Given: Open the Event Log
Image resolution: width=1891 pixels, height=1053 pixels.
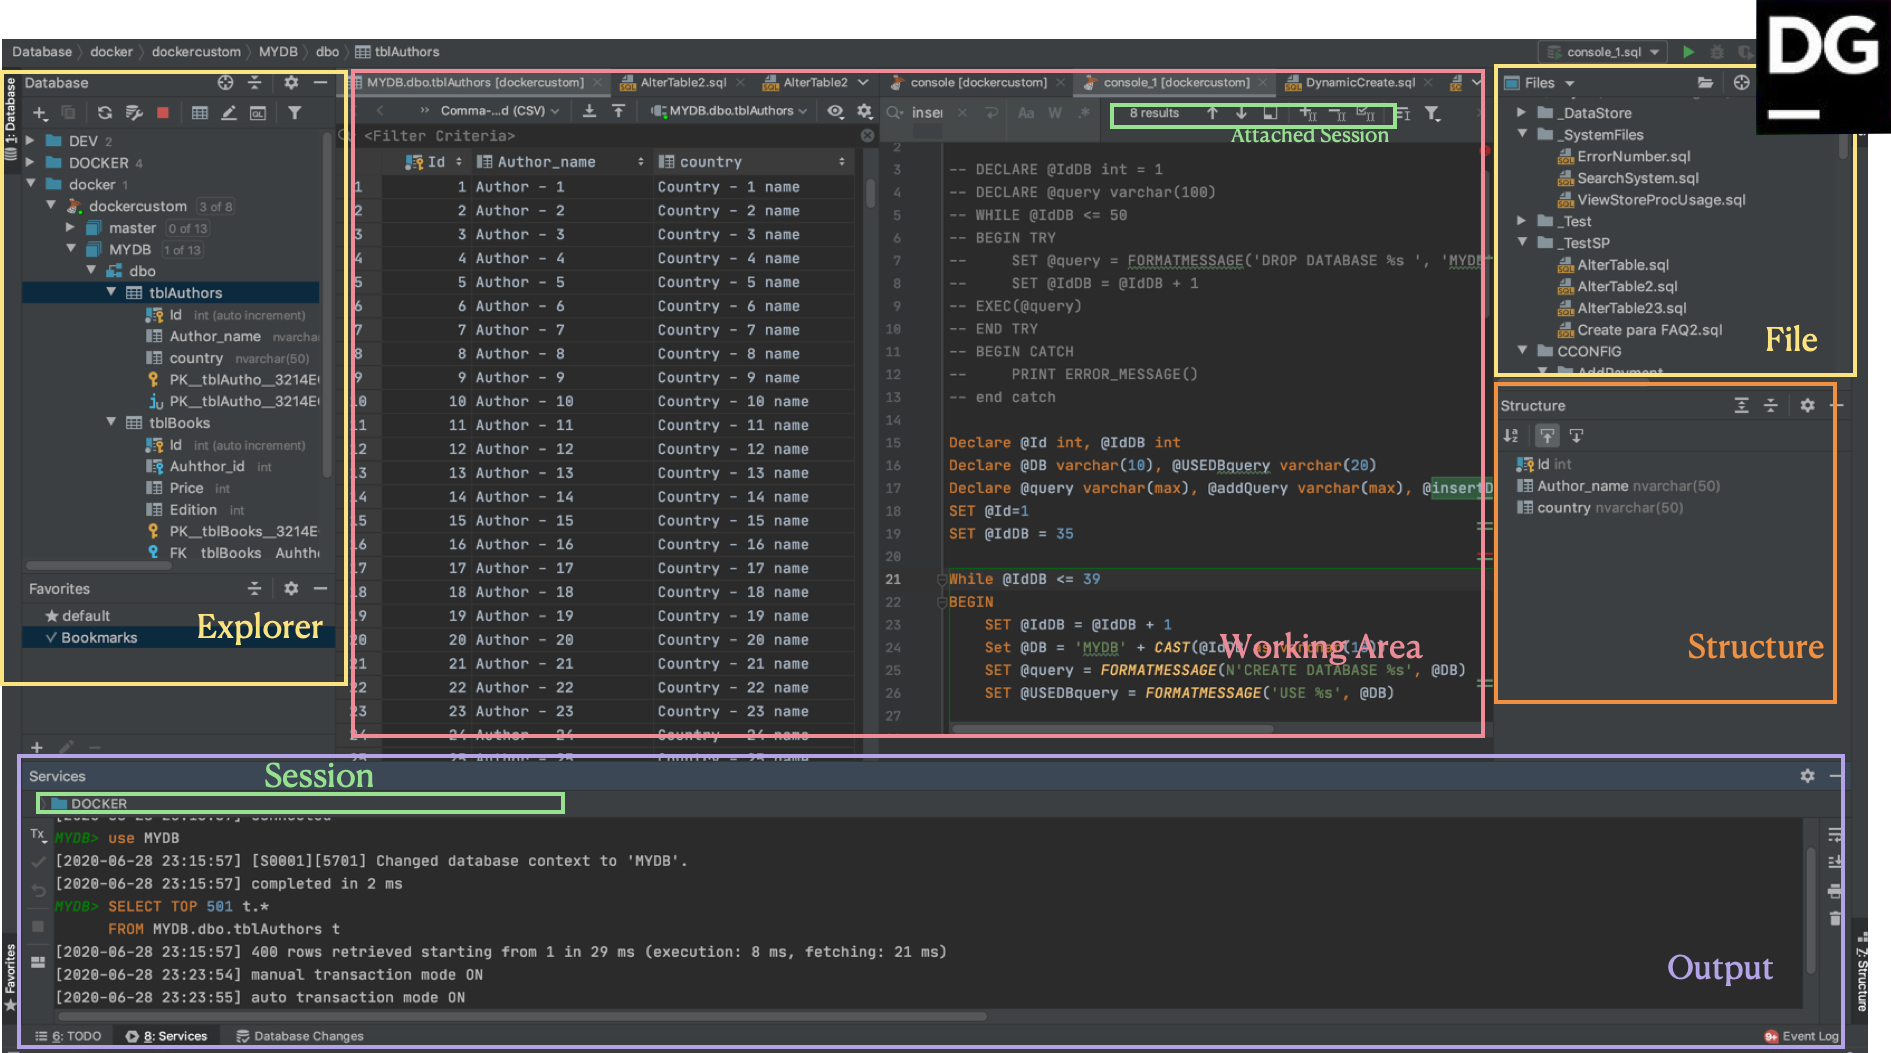Looking at the screenshot, I should tap(1801, 1036).
